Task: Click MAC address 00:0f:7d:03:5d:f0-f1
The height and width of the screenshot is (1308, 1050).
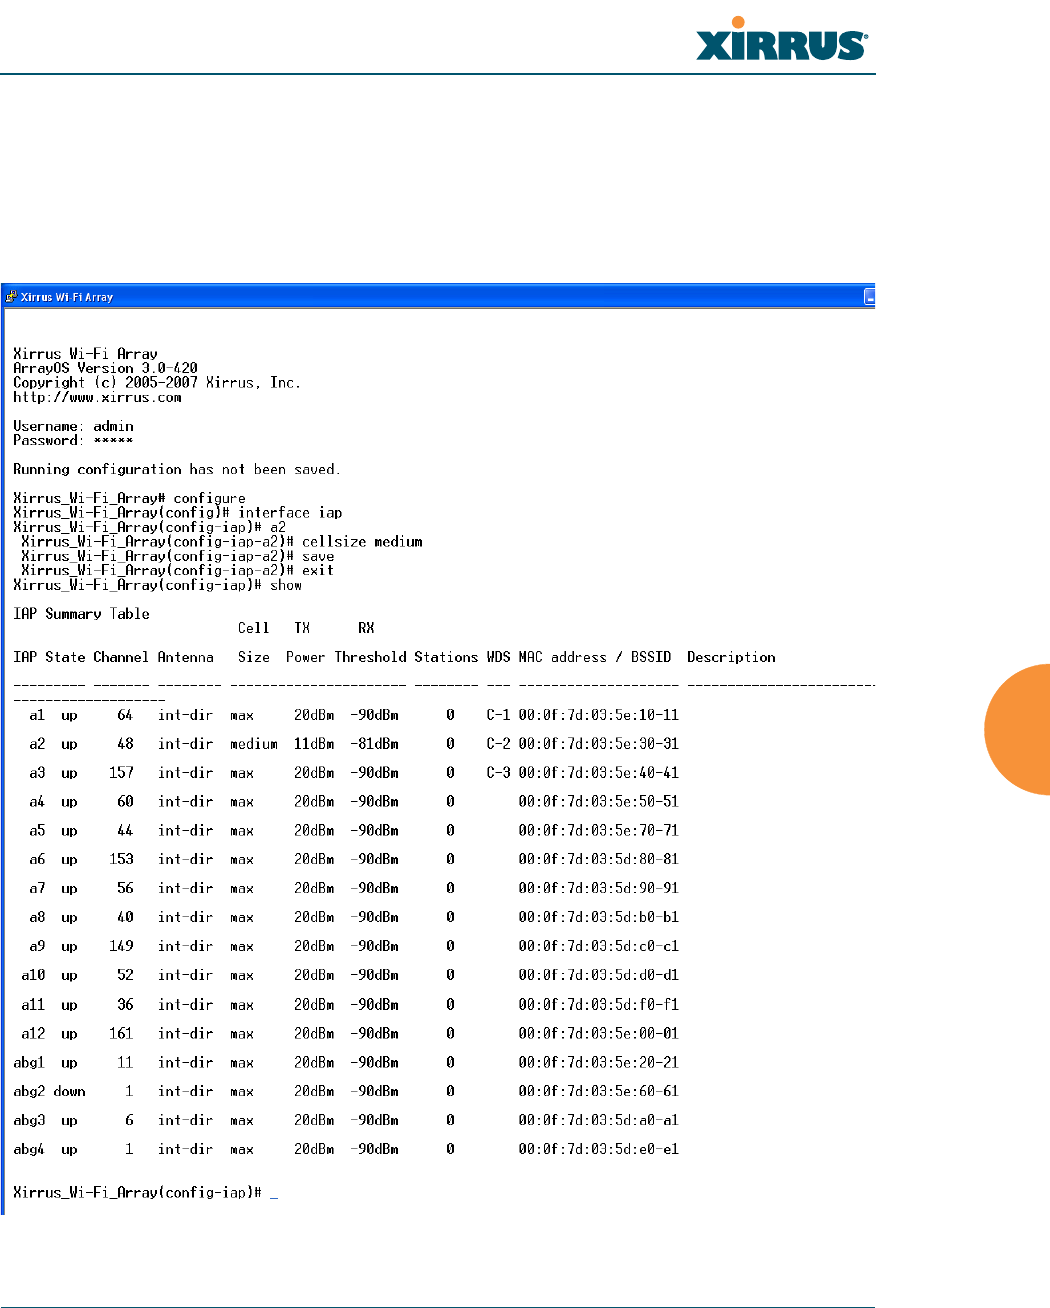Action: click(599, 1004)
